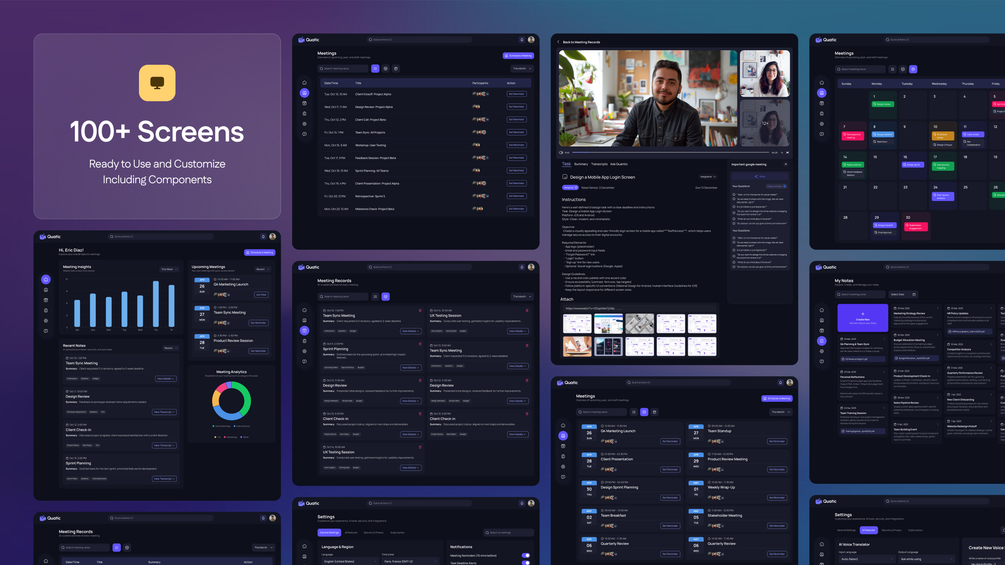Viewport: 1005px width, 565px height.
Task: Click Join Now for Q4 Marketing Launch
Action: [x=261, y=295]
